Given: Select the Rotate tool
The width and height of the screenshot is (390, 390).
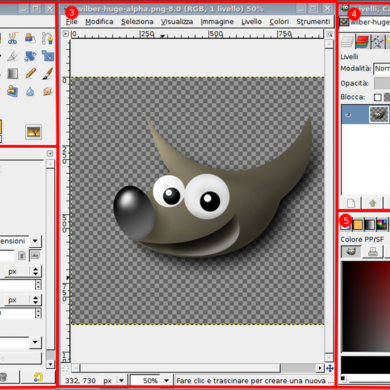Looking at the screenshot, I should (x=30, y=56).
